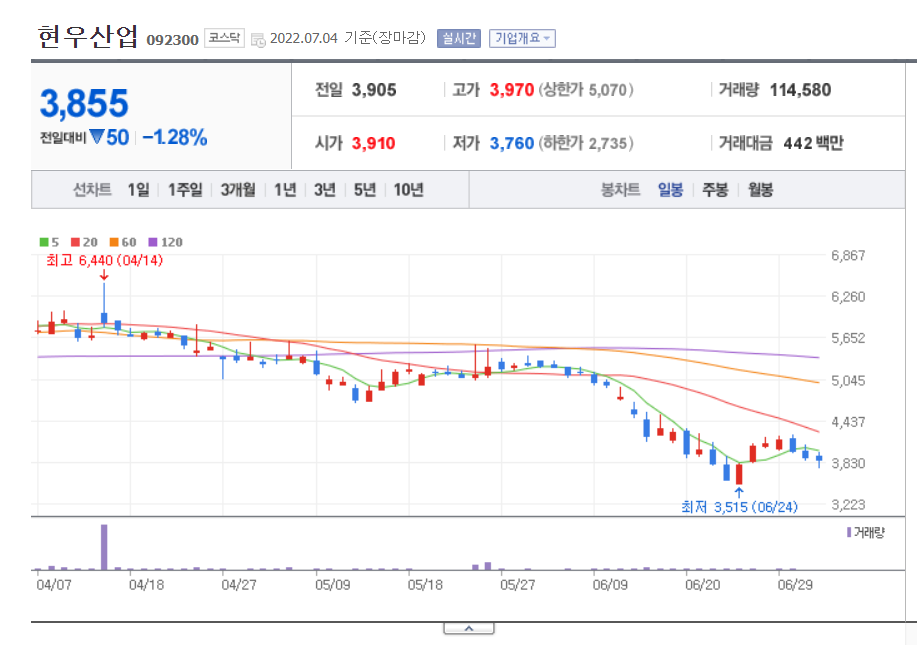
Task: Click the stock code 092300
Action: tap(173, 40)
